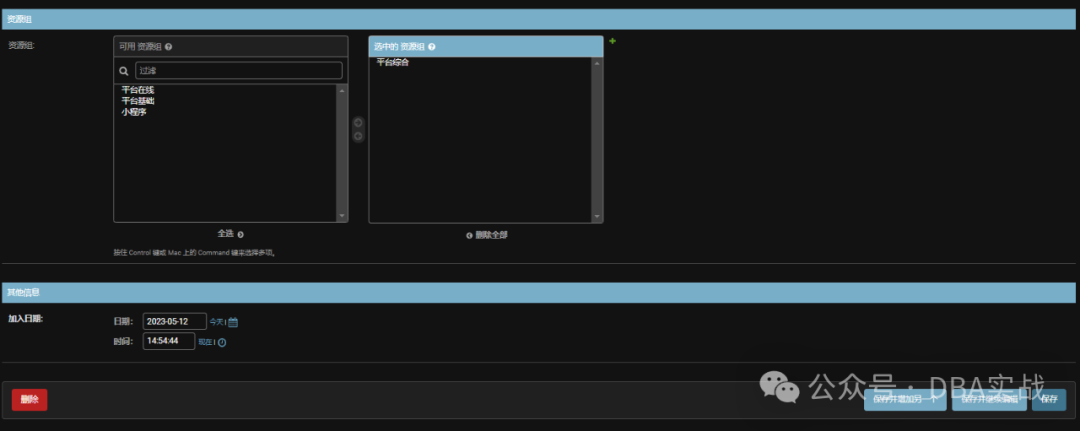Viewport: 1080px width, 431px height.
Task: Open the calendar date picker icon
Action: coord(233,322)
